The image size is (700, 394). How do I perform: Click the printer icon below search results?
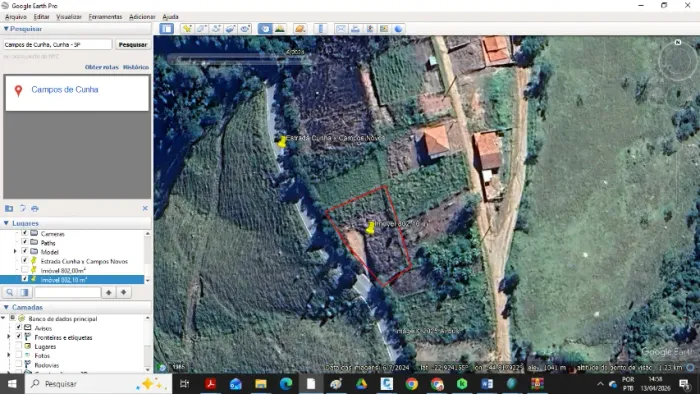[x=35, y=208]
